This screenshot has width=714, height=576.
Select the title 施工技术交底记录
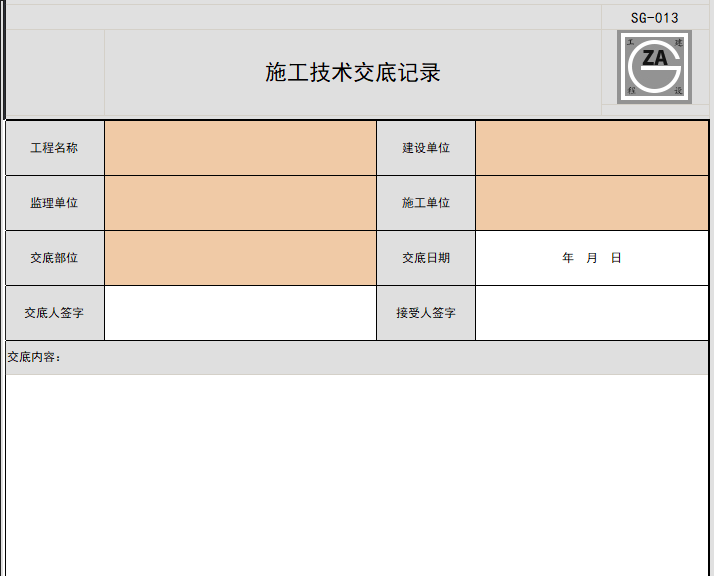353,72
